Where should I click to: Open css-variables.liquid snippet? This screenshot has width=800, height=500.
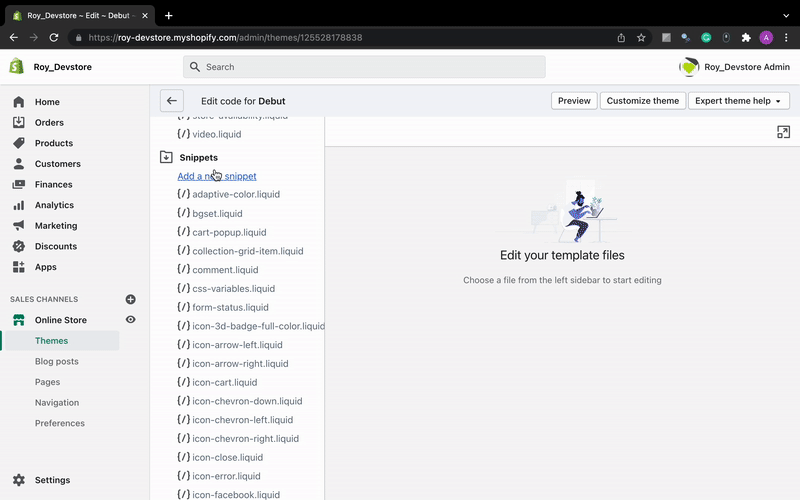(226, 289)
